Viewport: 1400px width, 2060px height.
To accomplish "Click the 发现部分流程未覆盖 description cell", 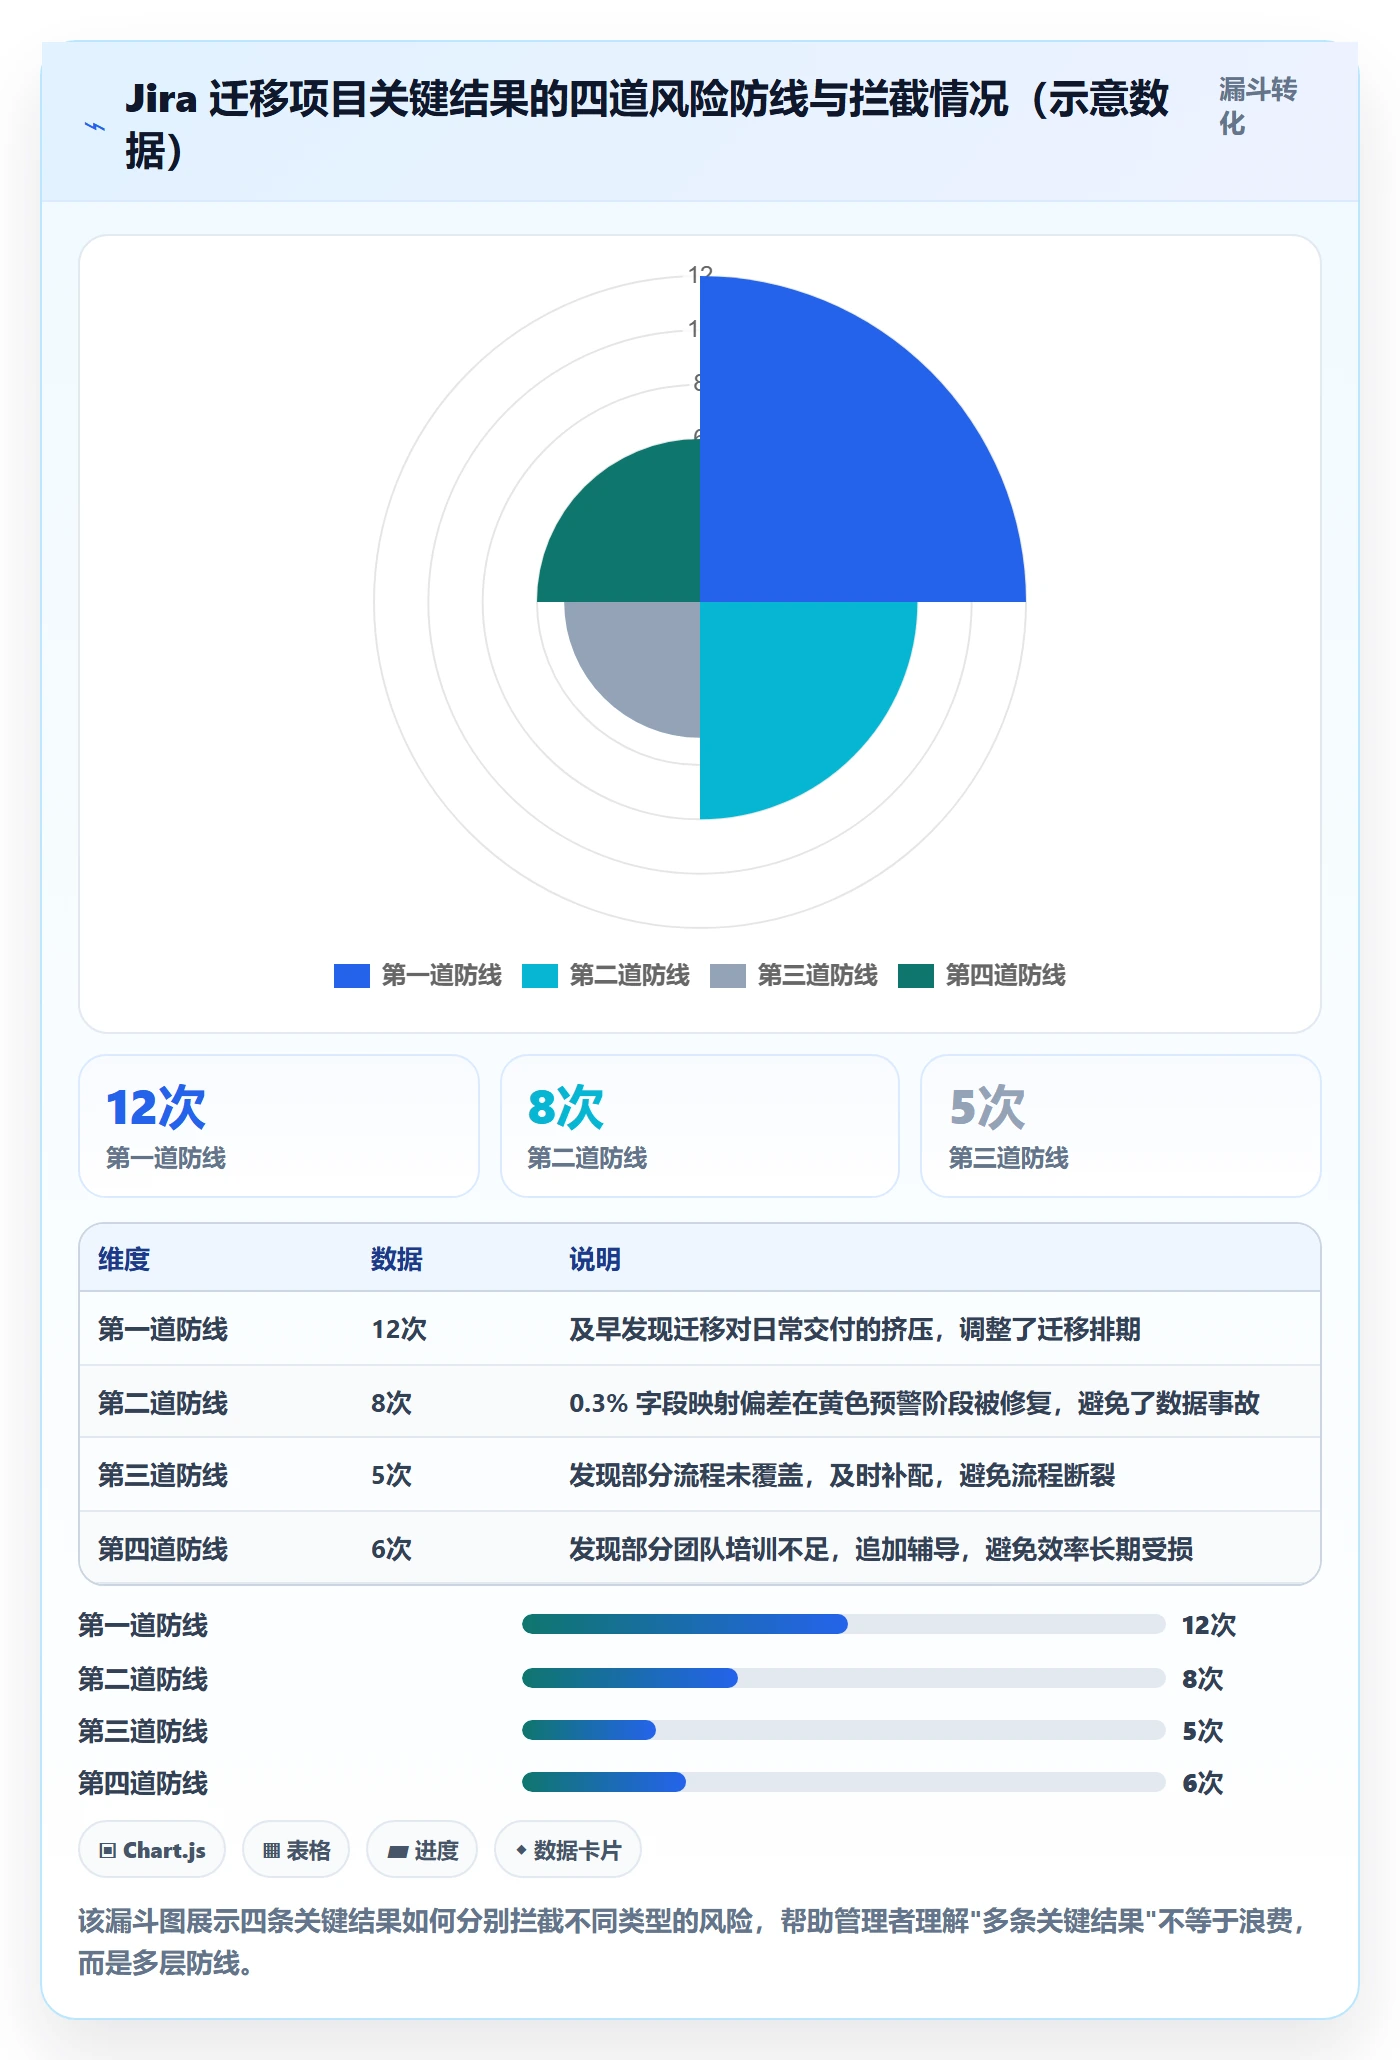I will point(842,1475).
